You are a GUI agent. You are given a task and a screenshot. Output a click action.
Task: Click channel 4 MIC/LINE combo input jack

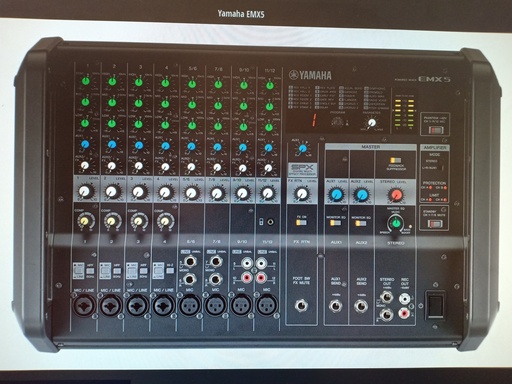[163, 305]
